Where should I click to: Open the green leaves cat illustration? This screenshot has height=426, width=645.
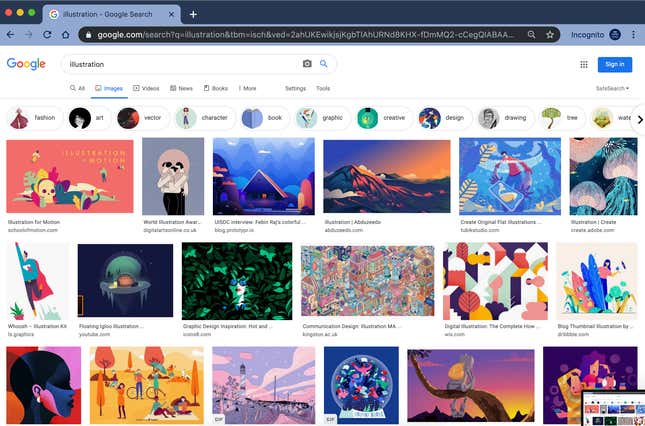(237, 281)
